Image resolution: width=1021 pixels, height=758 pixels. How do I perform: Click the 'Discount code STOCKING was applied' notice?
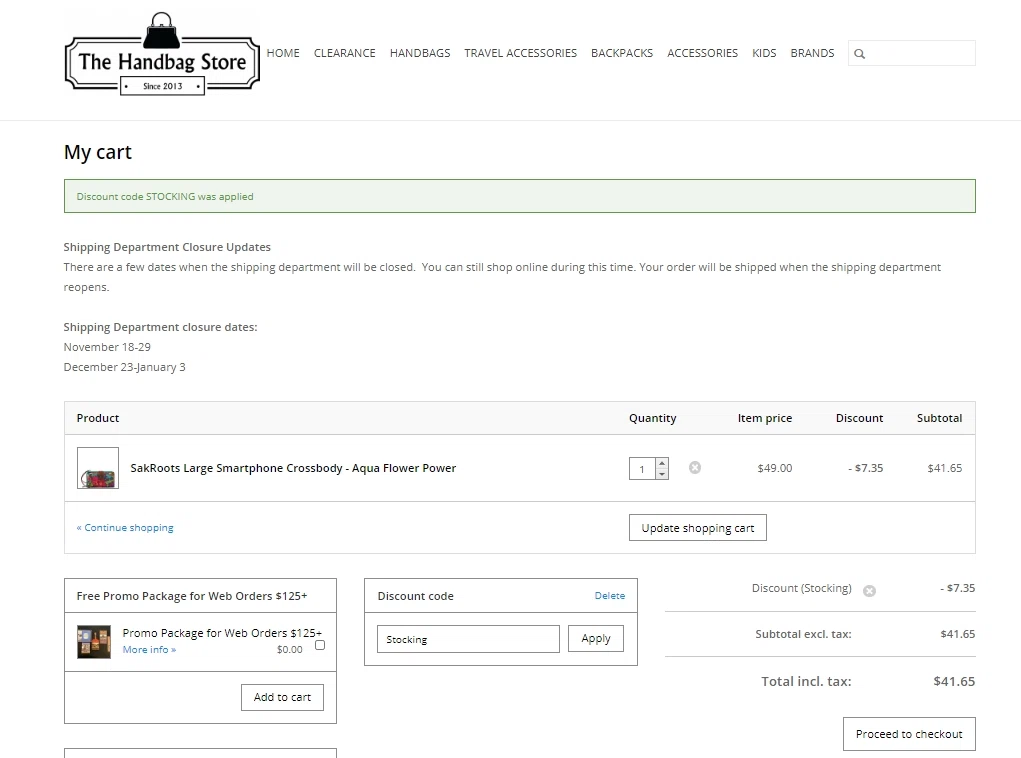[x=520, y=196]
